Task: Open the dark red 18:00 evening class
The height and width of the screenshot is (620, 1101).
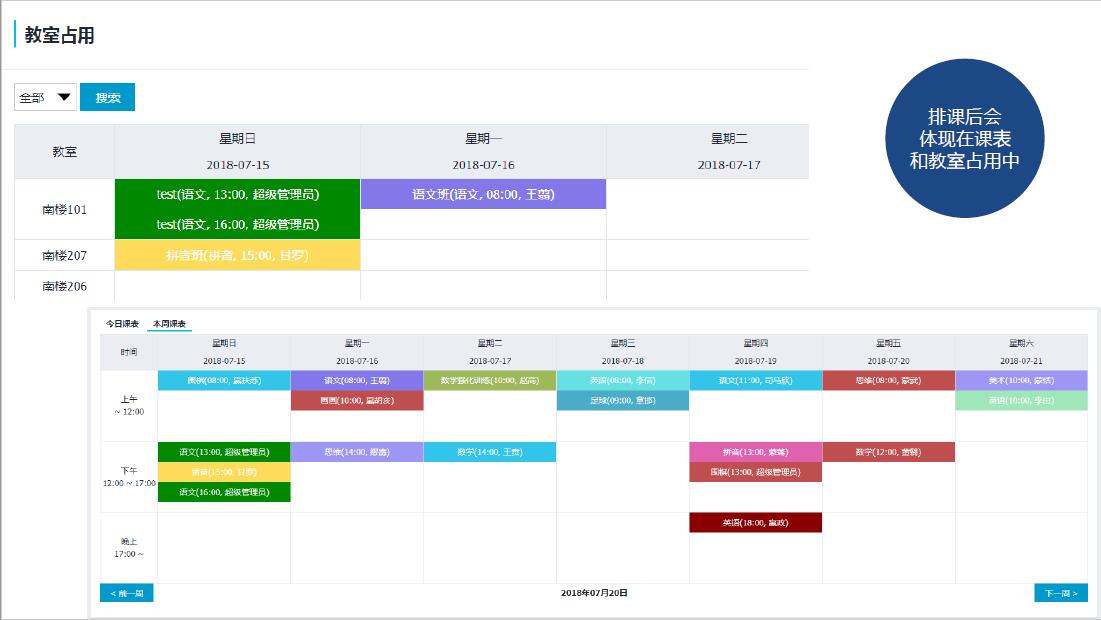Action: (755, 522)
